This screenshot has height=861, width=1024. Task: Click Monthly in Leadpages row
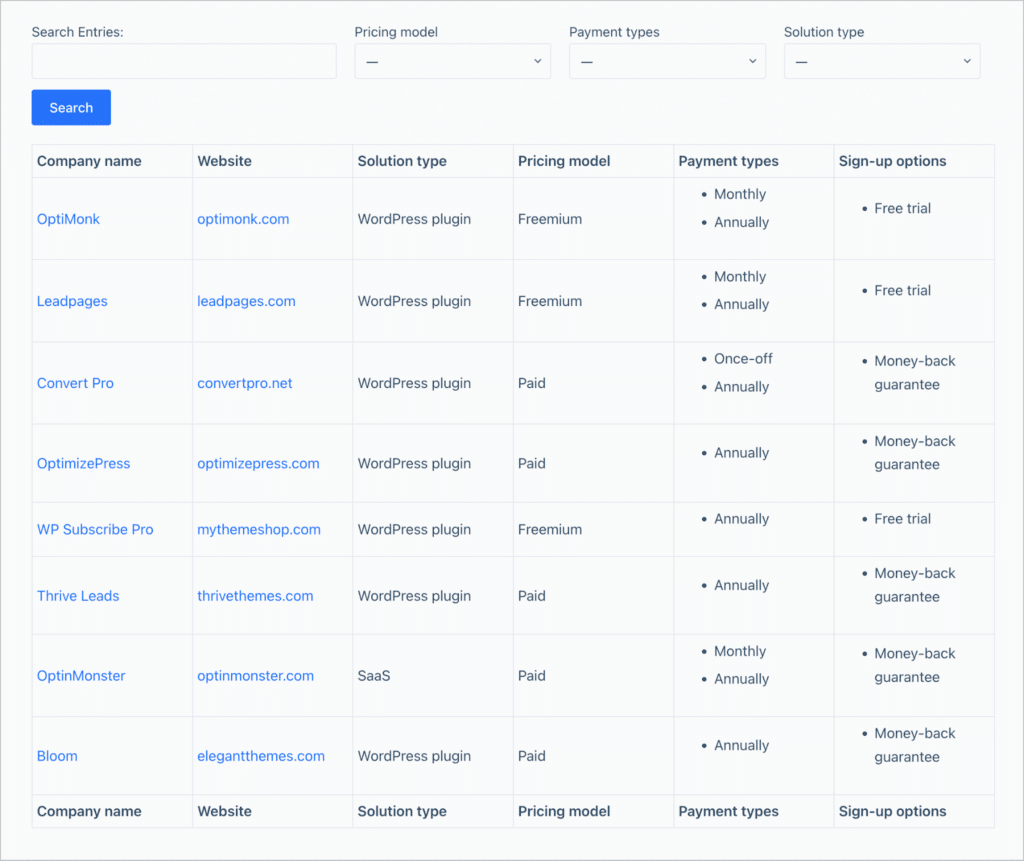click(740, 276)
